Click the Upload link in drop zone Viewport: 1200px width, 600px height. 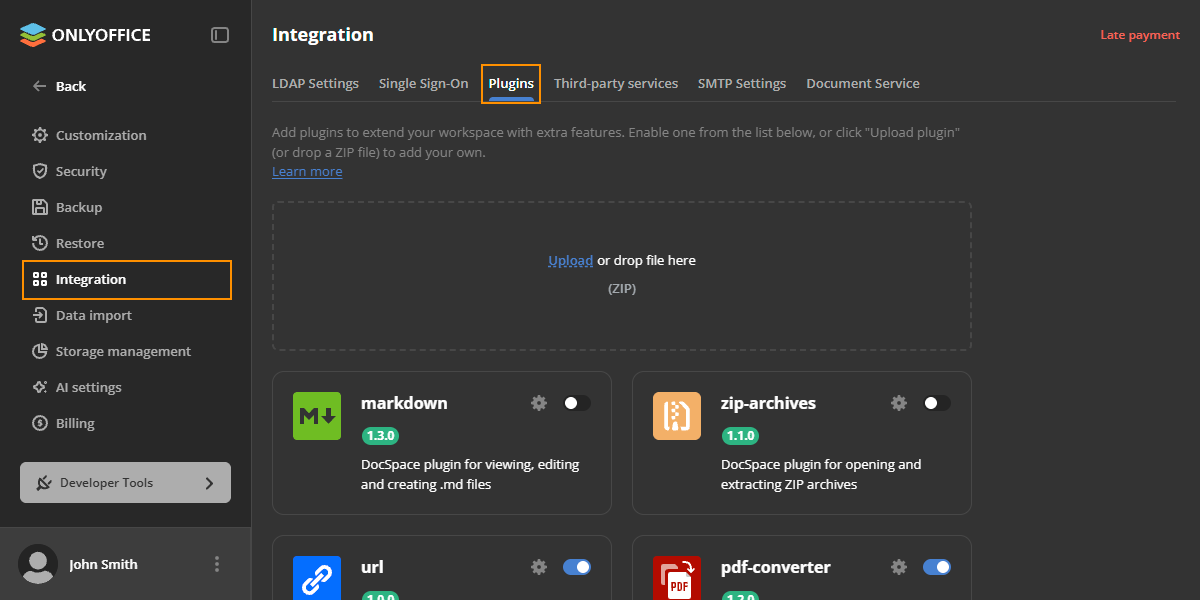570,260
